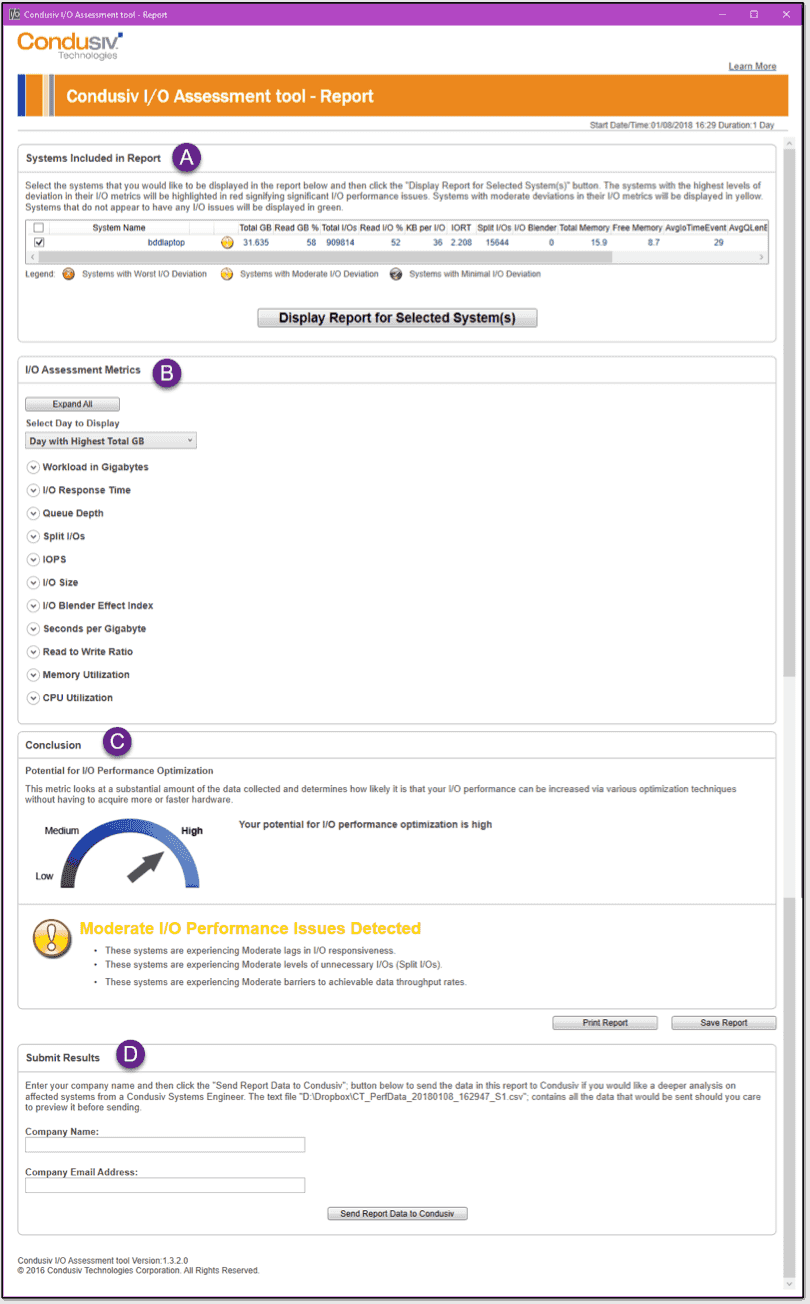Viewport: 810px width, 1304px height.
Task: Click Display Report for Selected System(s) button
Action: [397, 318]
